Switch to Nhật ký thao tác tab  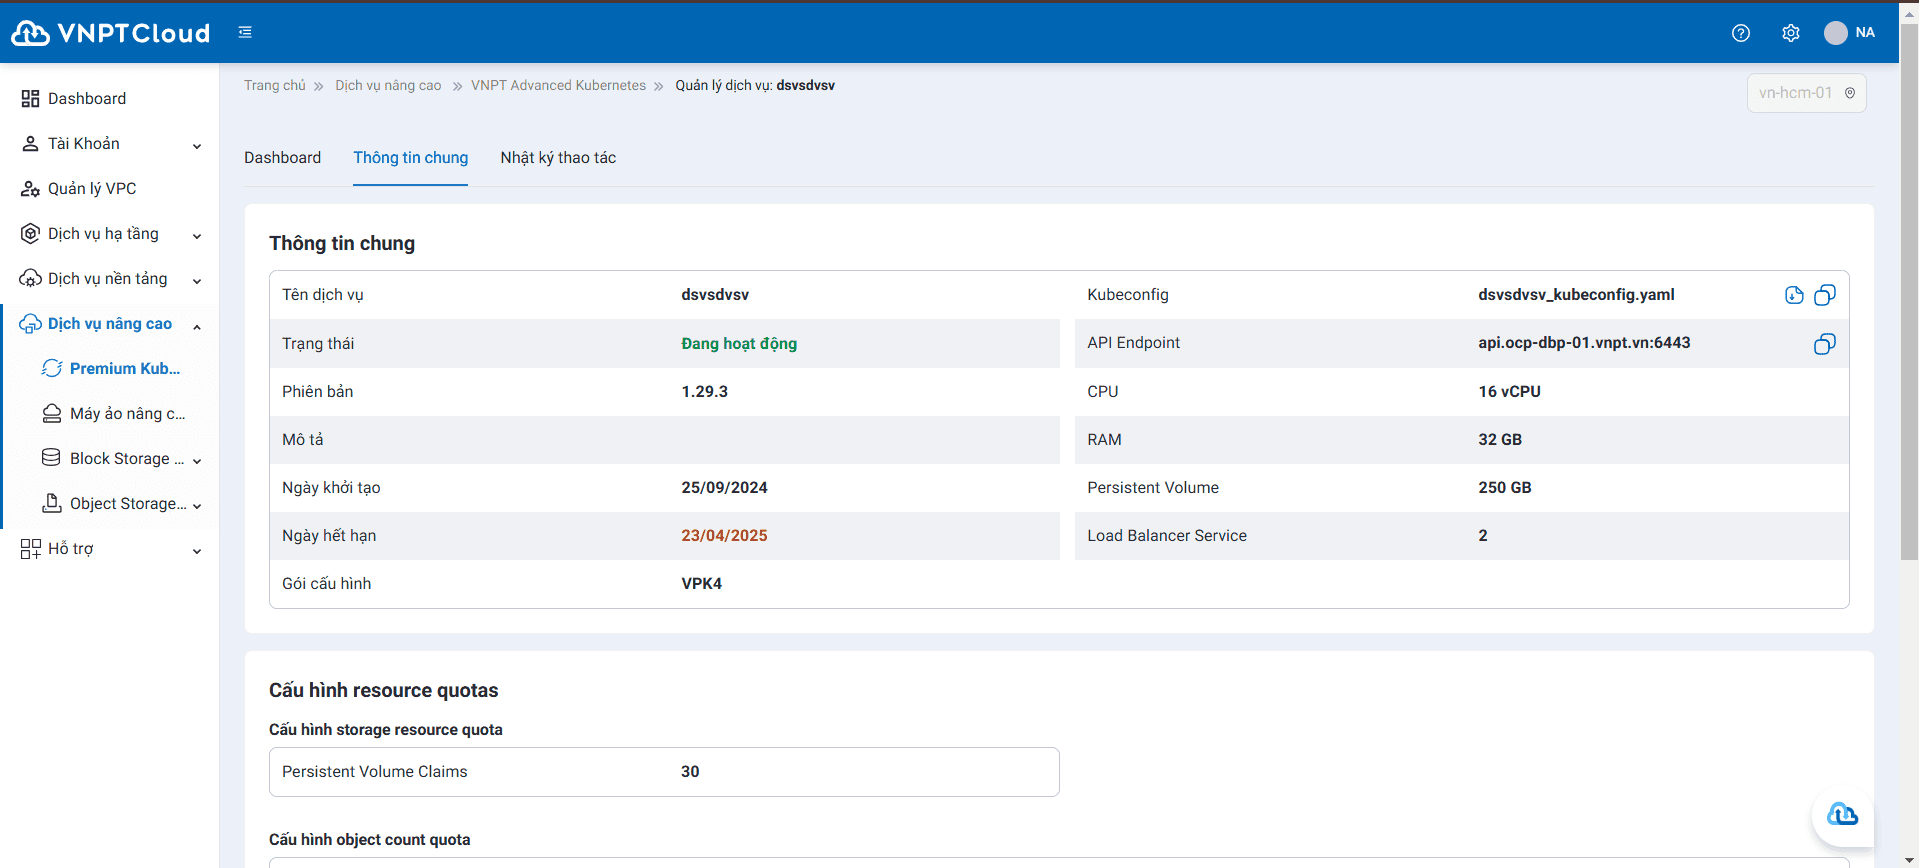(558, 158)
